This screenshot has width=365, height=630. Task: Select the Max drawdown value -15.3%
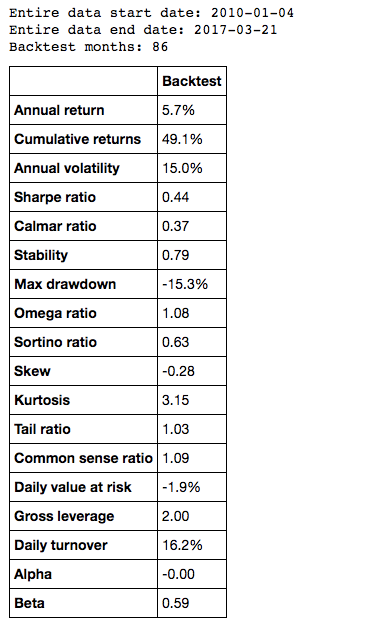(x=185, y=284)
